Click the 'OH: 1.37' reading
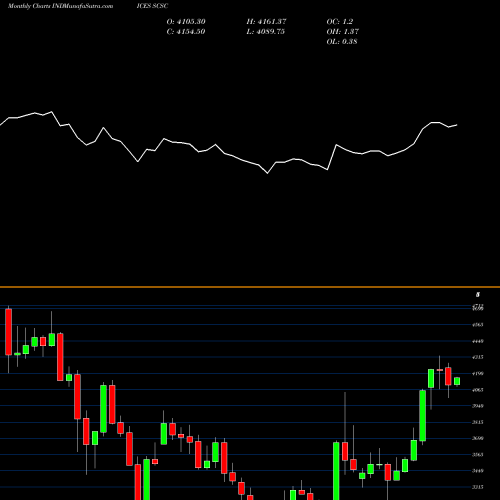The image size is (500, 500). [343, 32]
